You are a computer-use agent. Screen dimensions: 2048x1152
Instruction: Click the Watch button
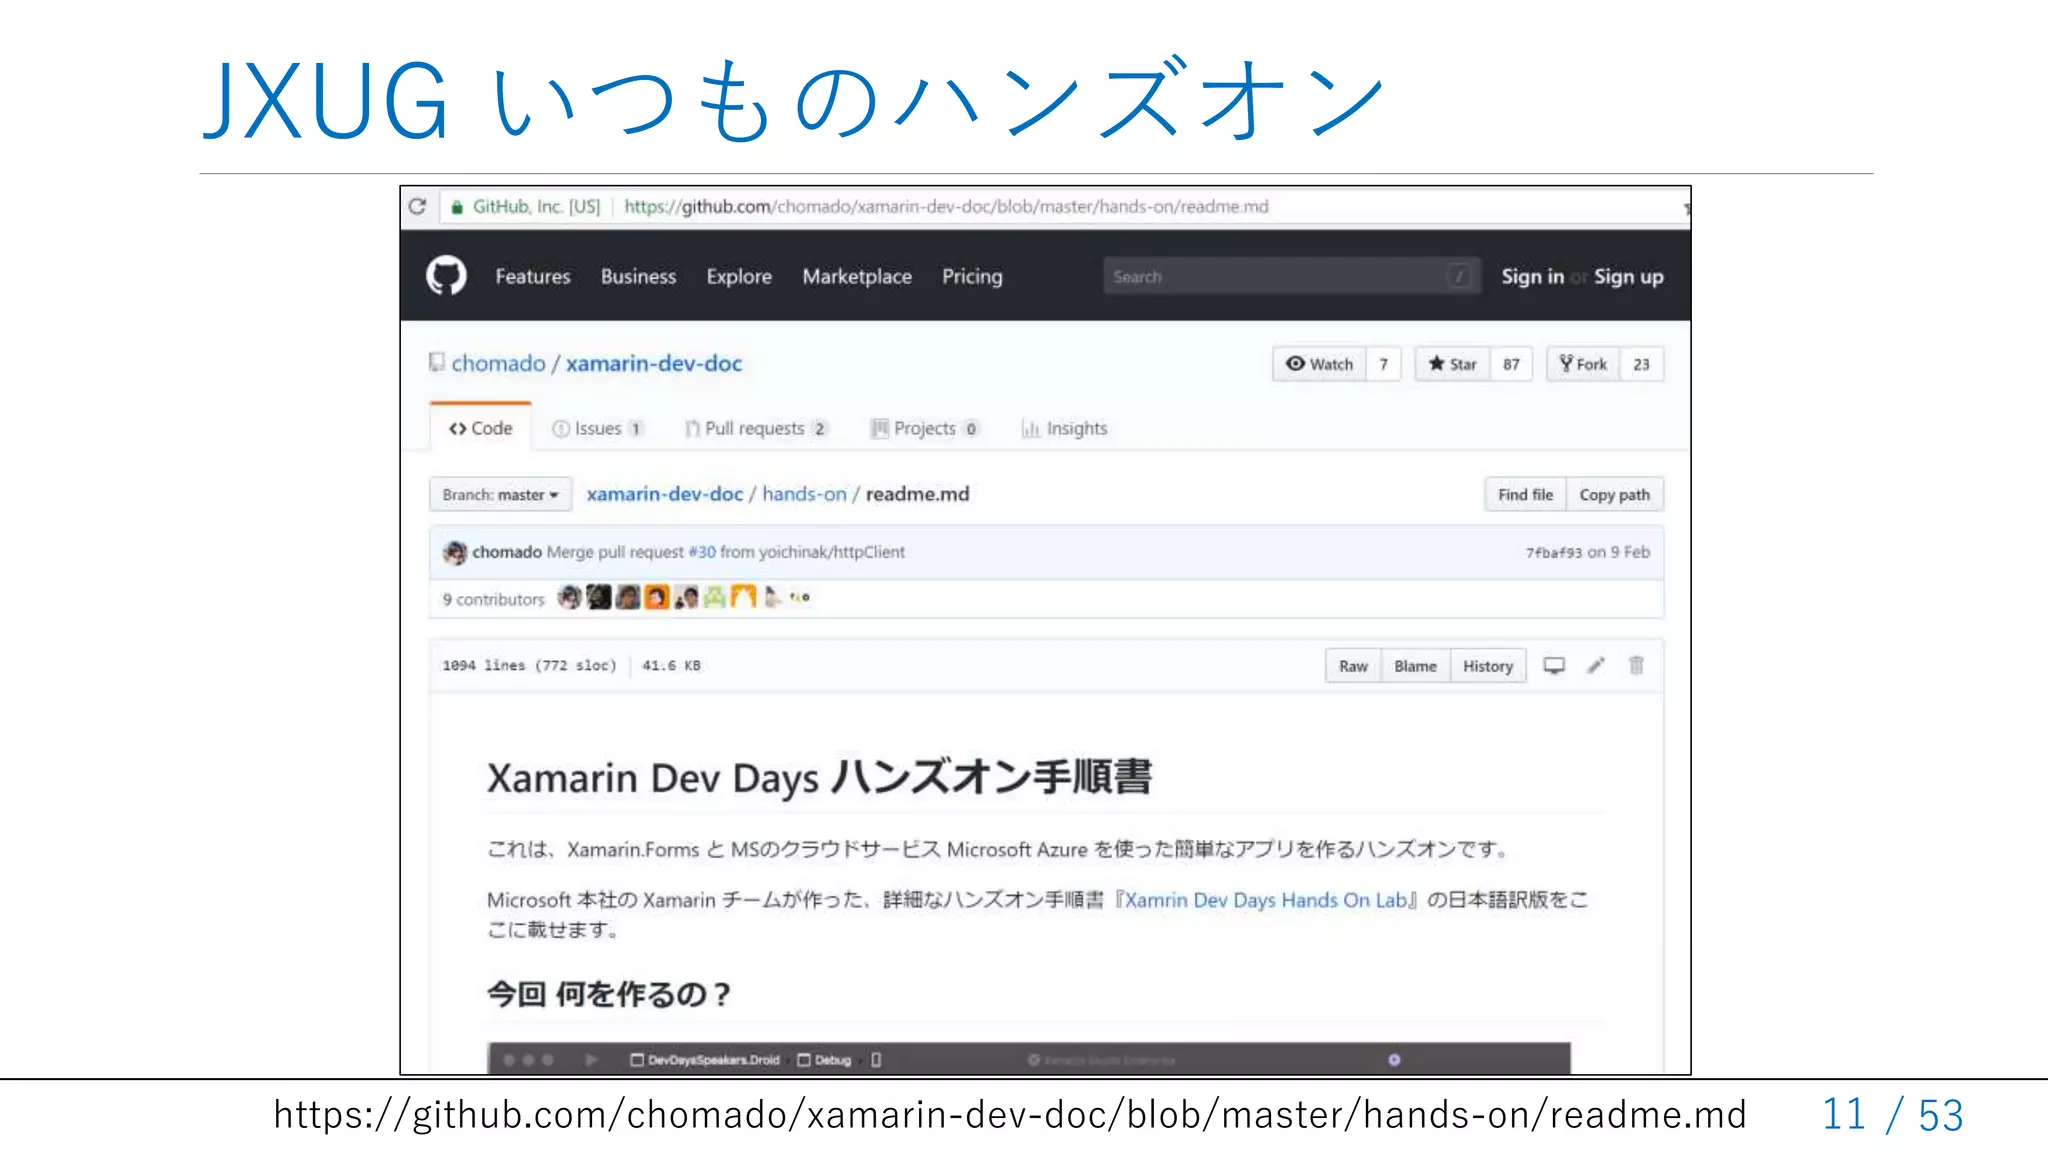[x=1320, y=364]
